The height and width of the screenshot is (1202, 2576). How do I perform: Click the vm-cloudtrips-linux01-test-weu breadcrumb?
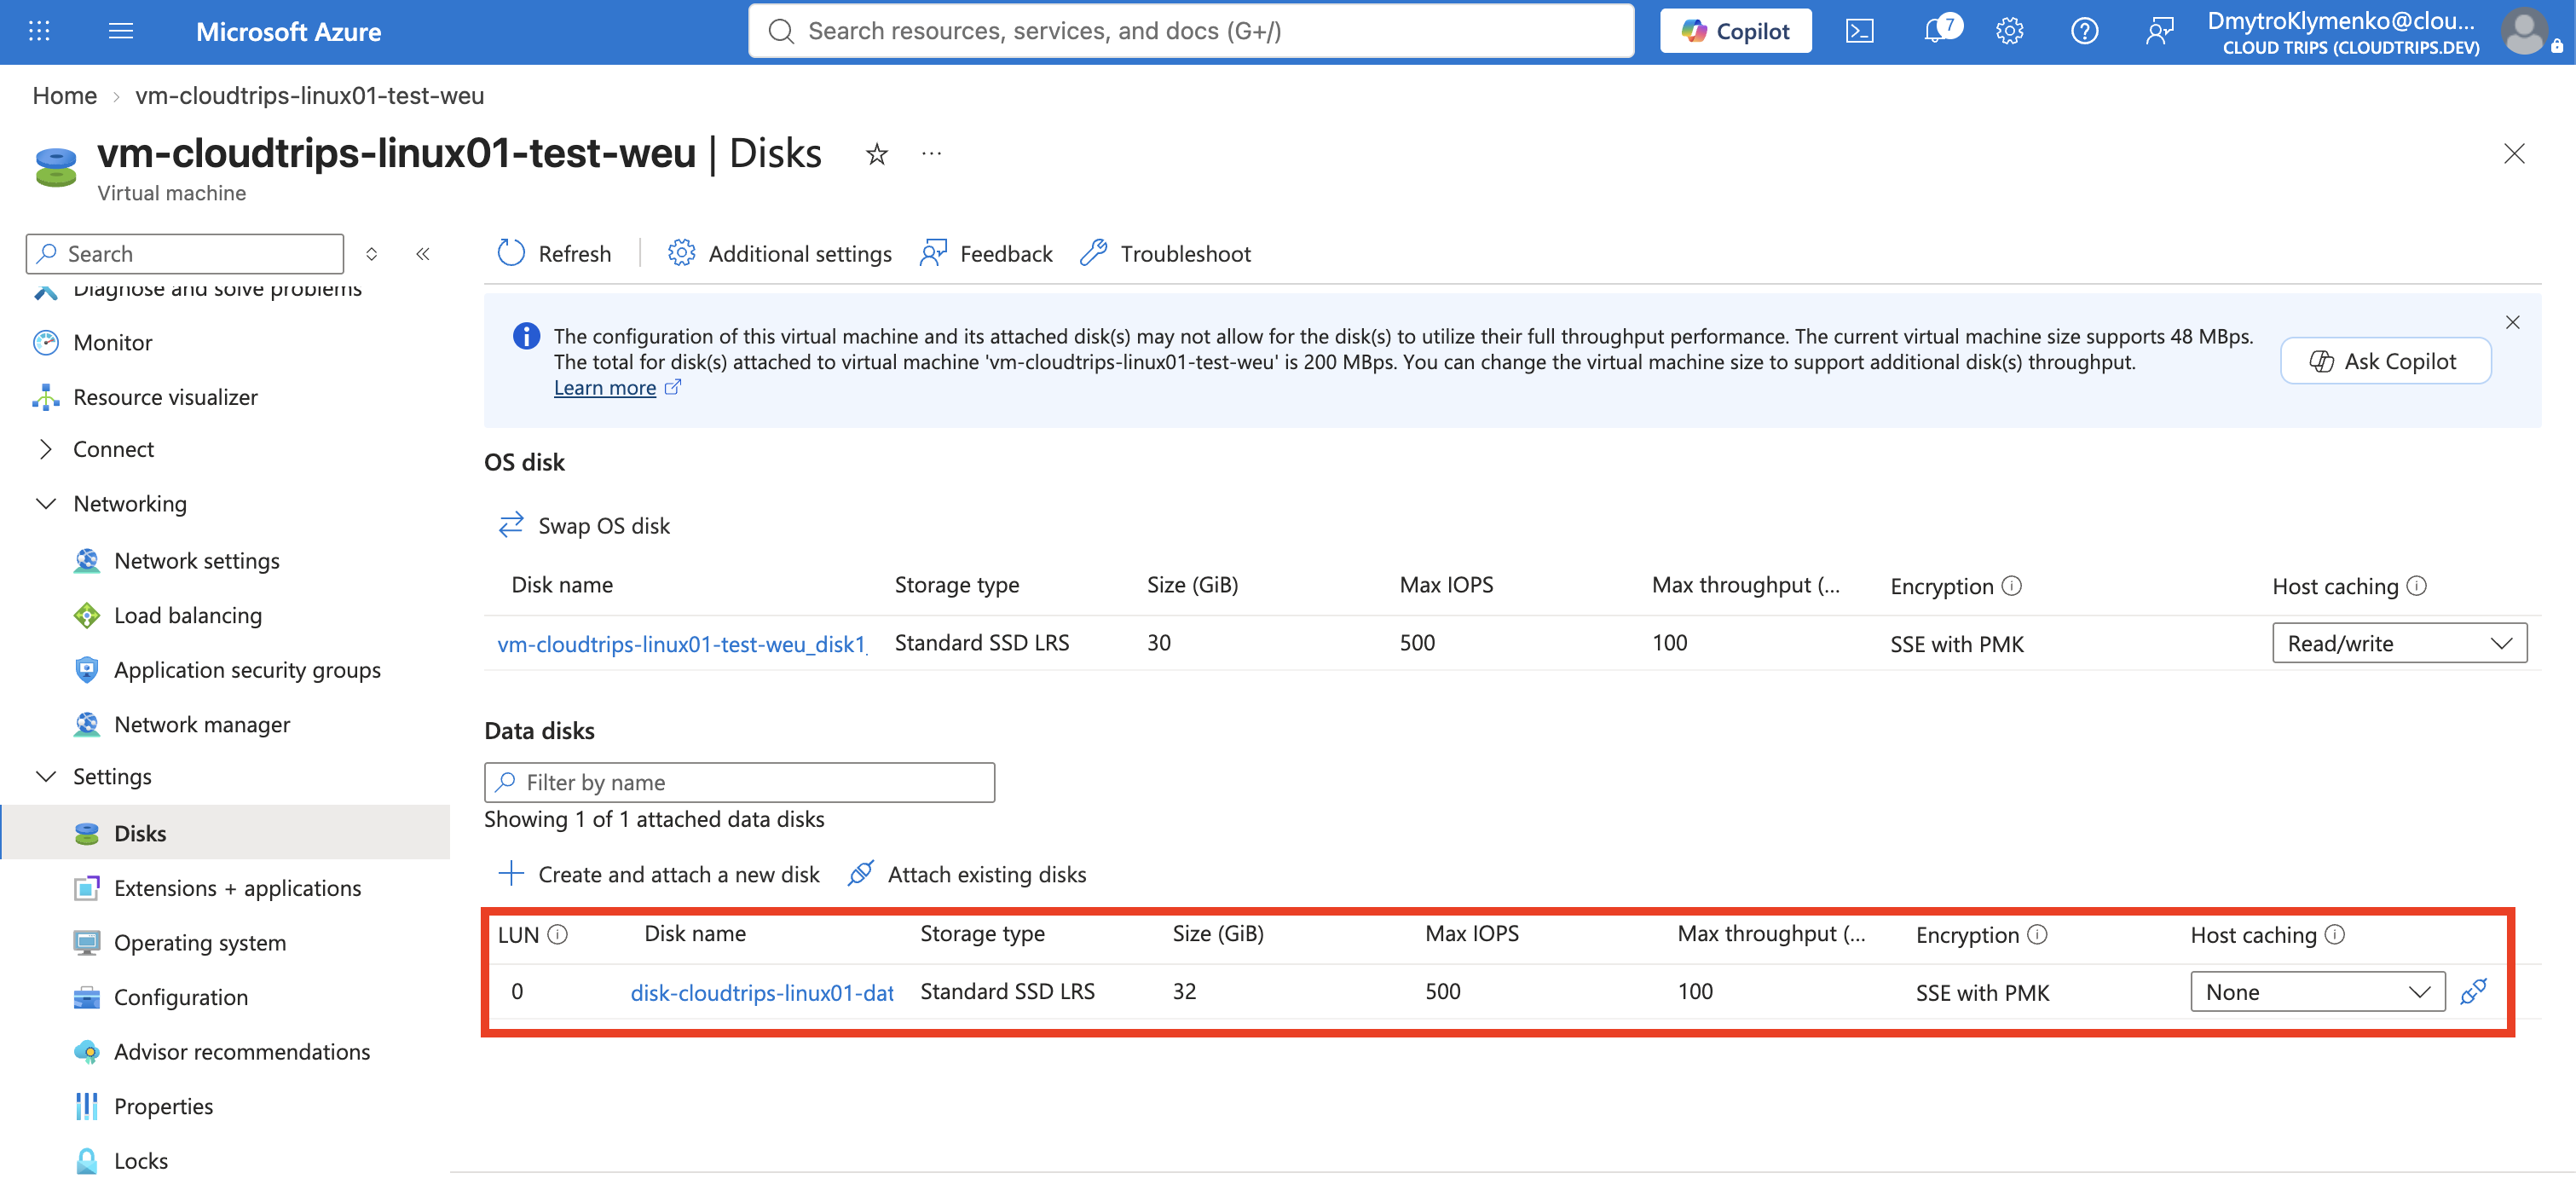coord(310,96)
